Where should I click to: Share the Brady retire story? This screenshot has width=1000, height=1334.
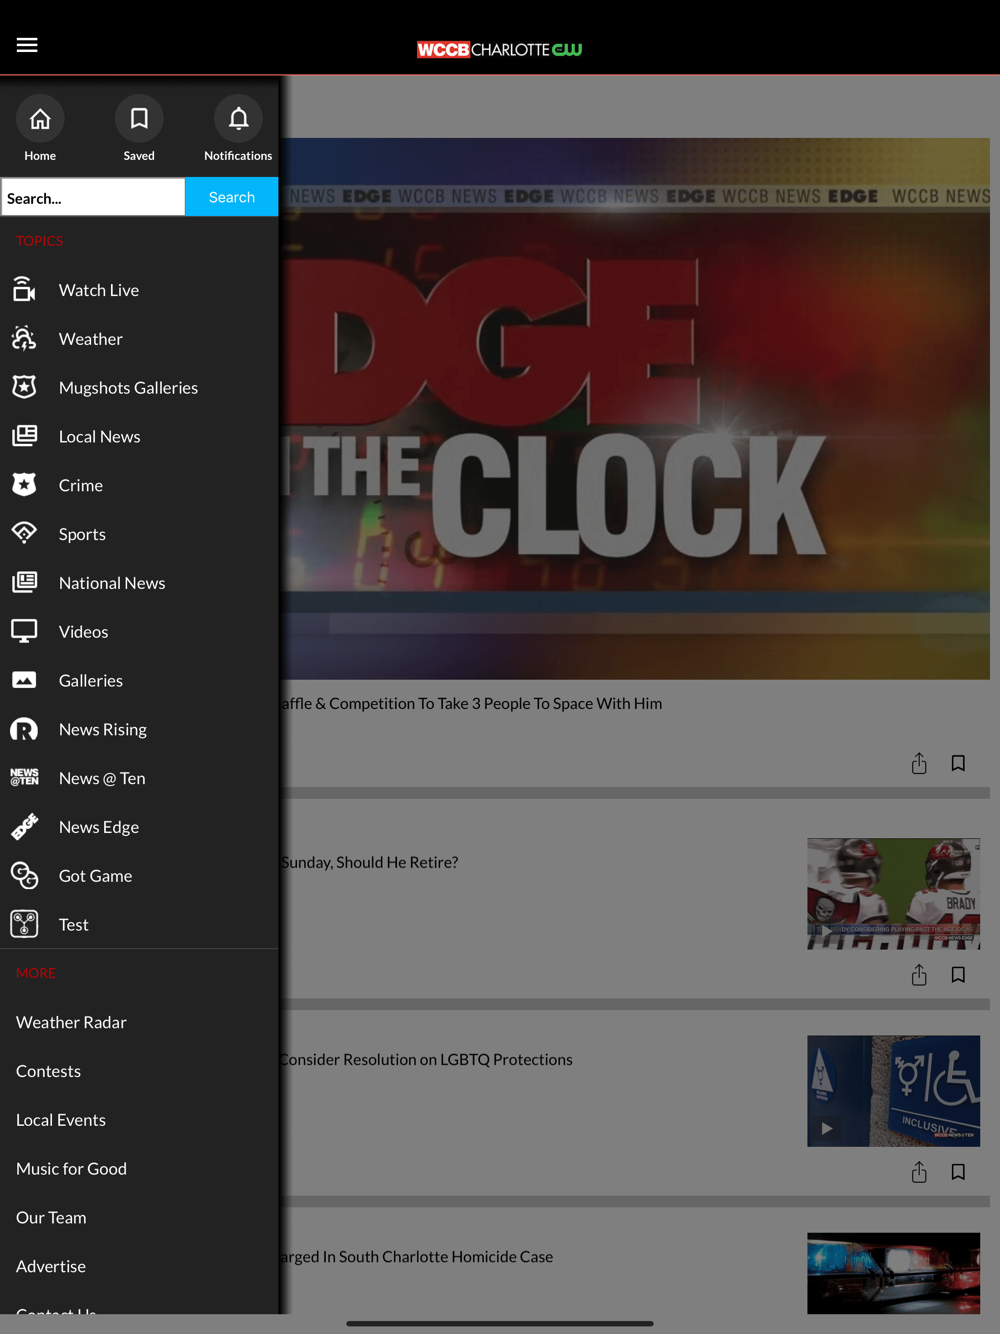(919, 975)
